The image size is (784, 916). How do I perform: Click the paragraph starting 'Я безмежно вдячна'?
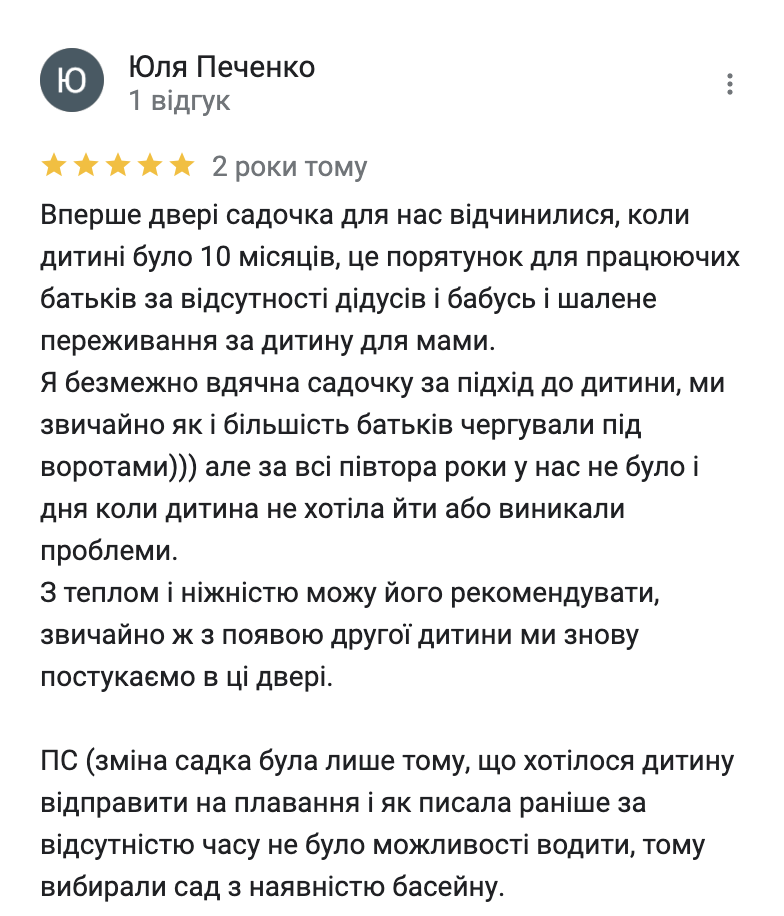383,467
